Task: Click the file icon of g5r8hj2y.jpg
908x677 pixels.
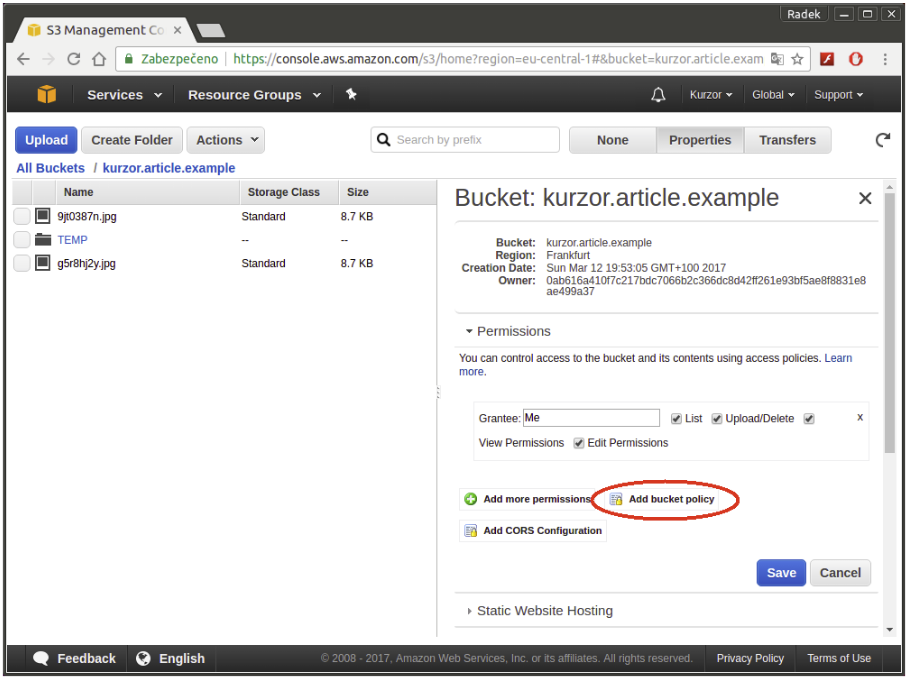Action: (42, 263)
